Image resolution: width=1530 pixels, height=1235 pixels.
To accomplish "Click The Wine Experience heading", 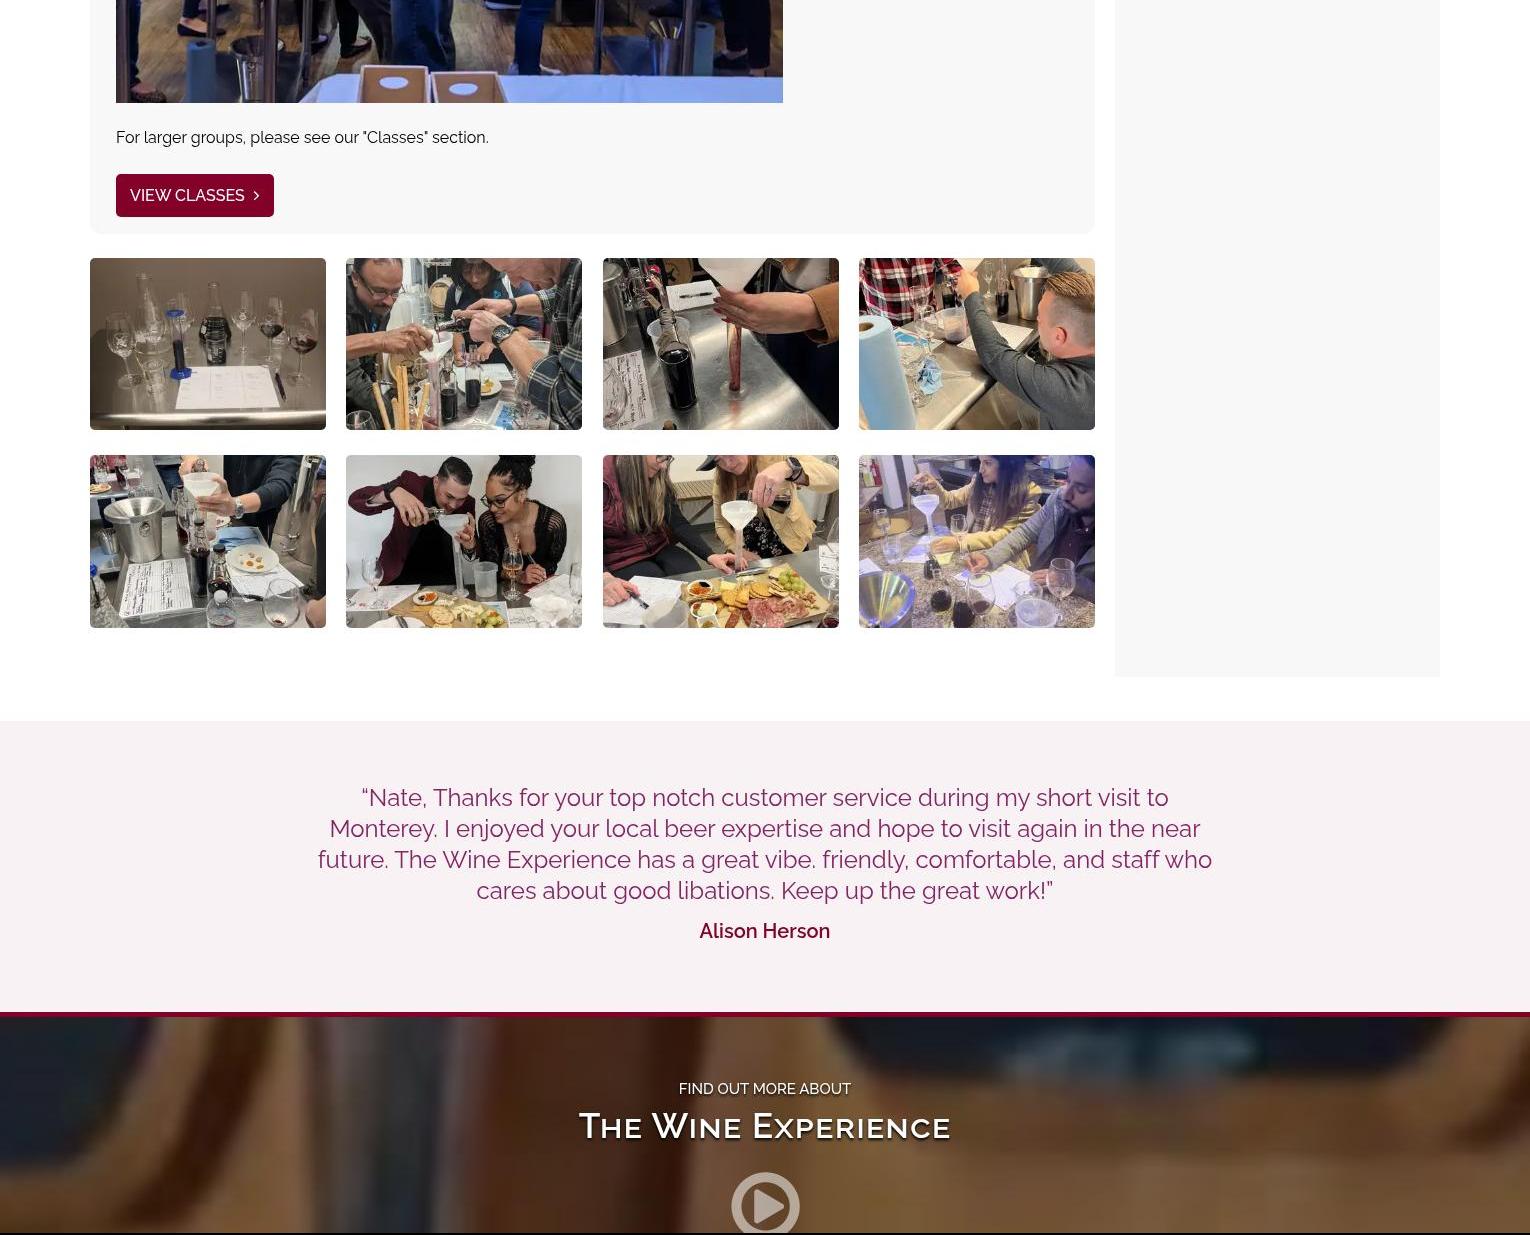I will [765, 1127].
